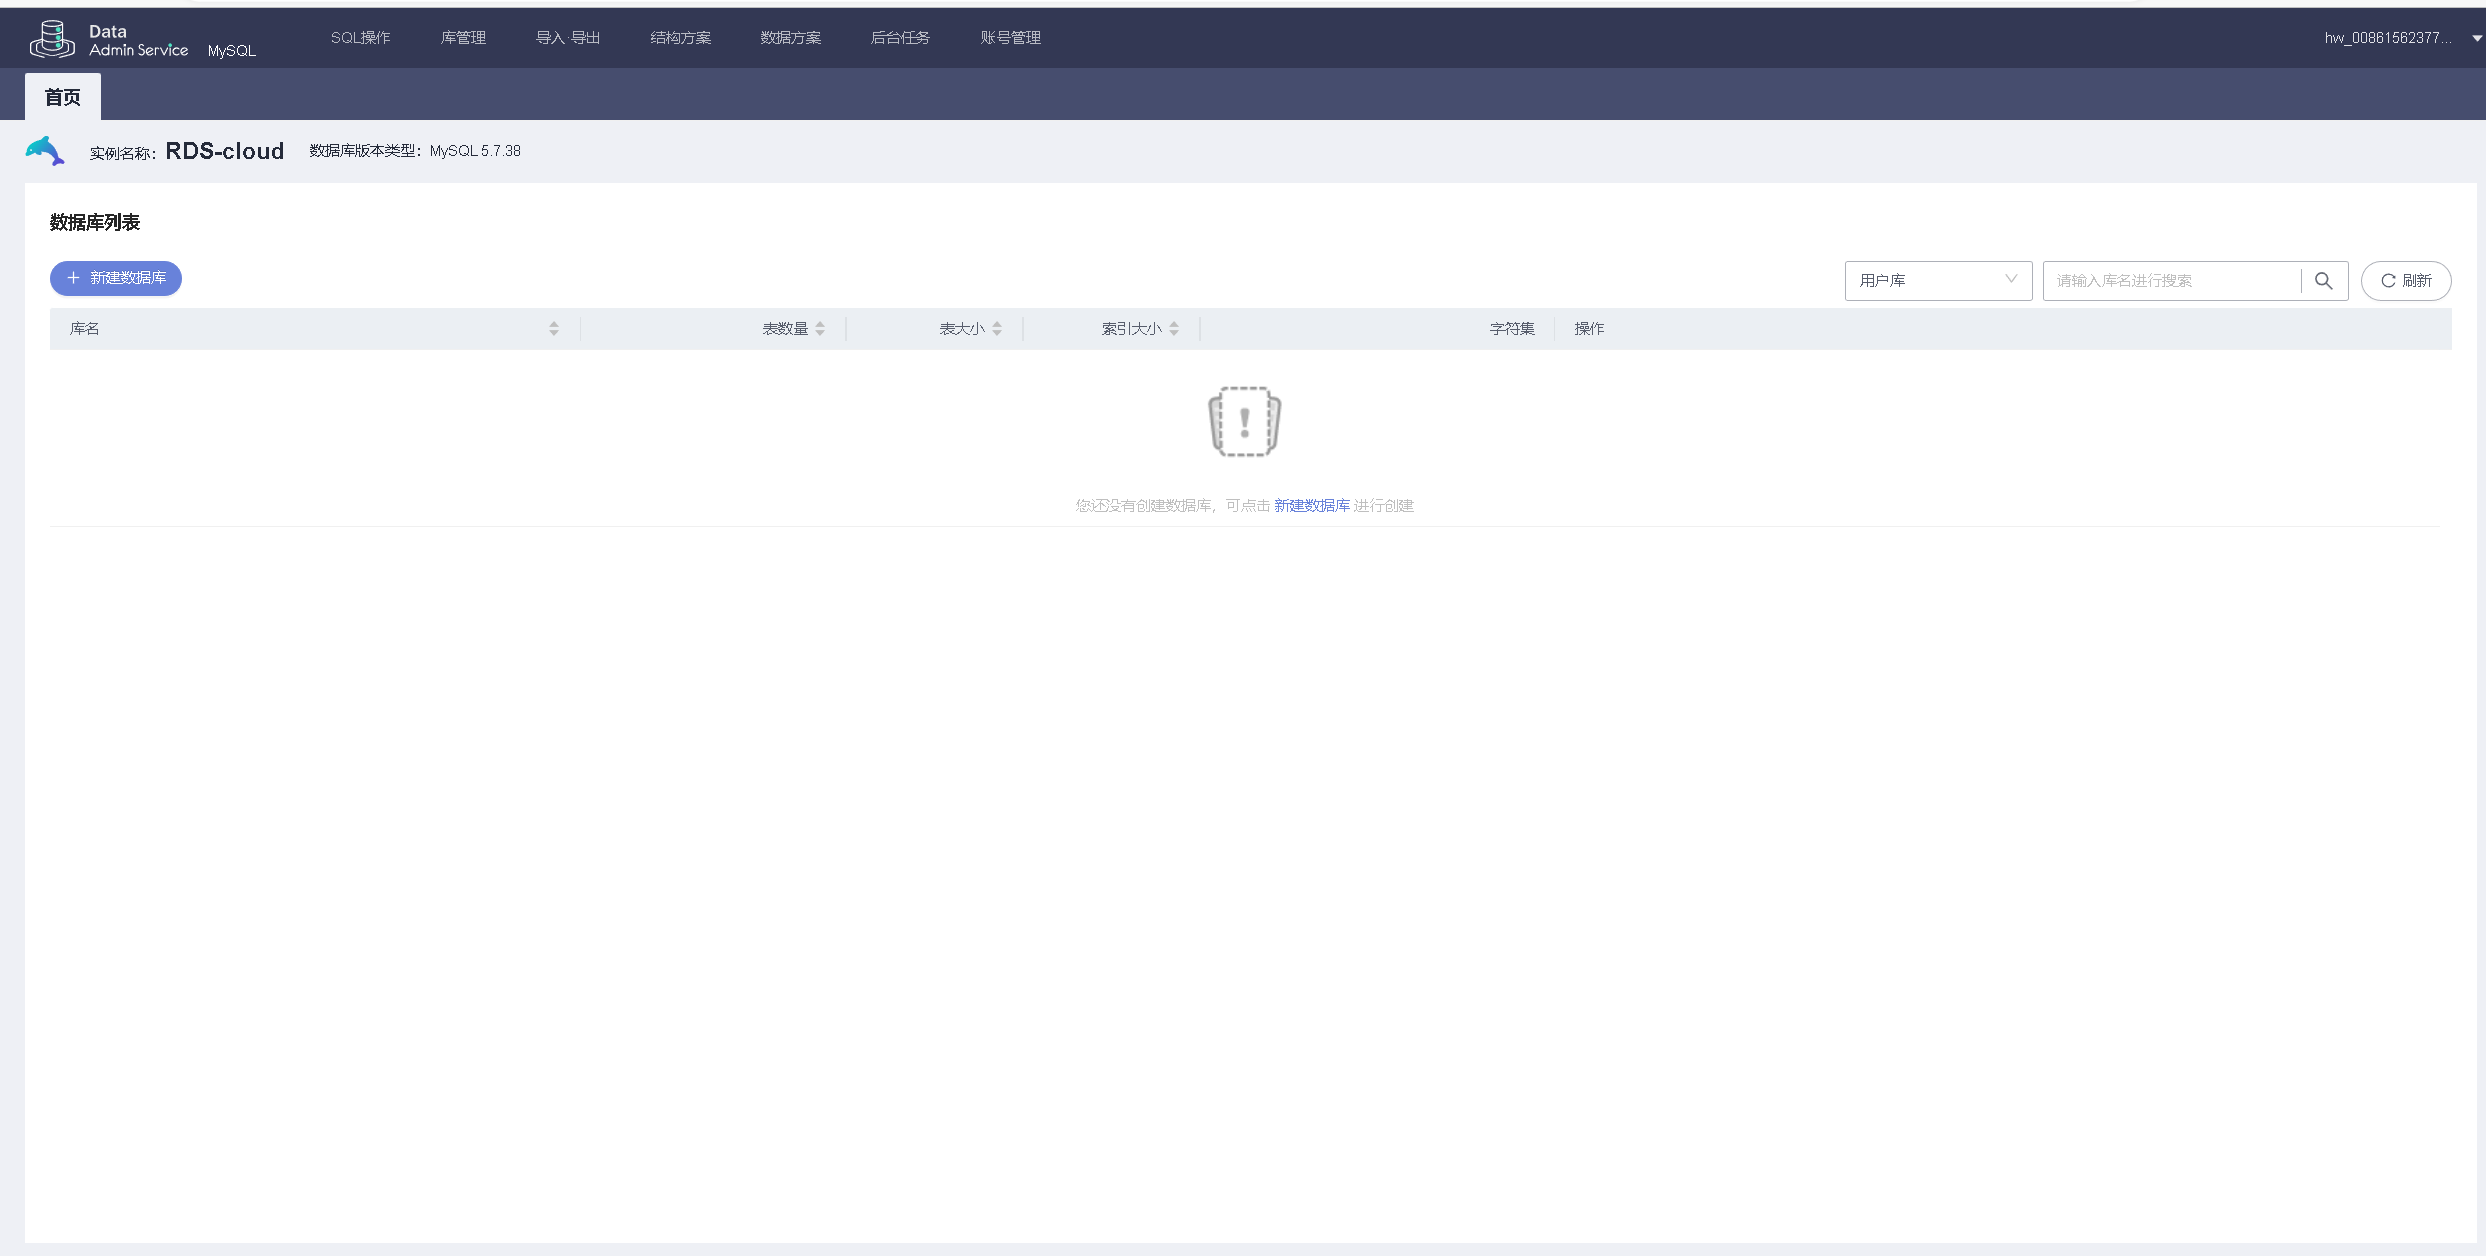
Task: Sort by 表数量 column arrows
Action: (820, 329)
